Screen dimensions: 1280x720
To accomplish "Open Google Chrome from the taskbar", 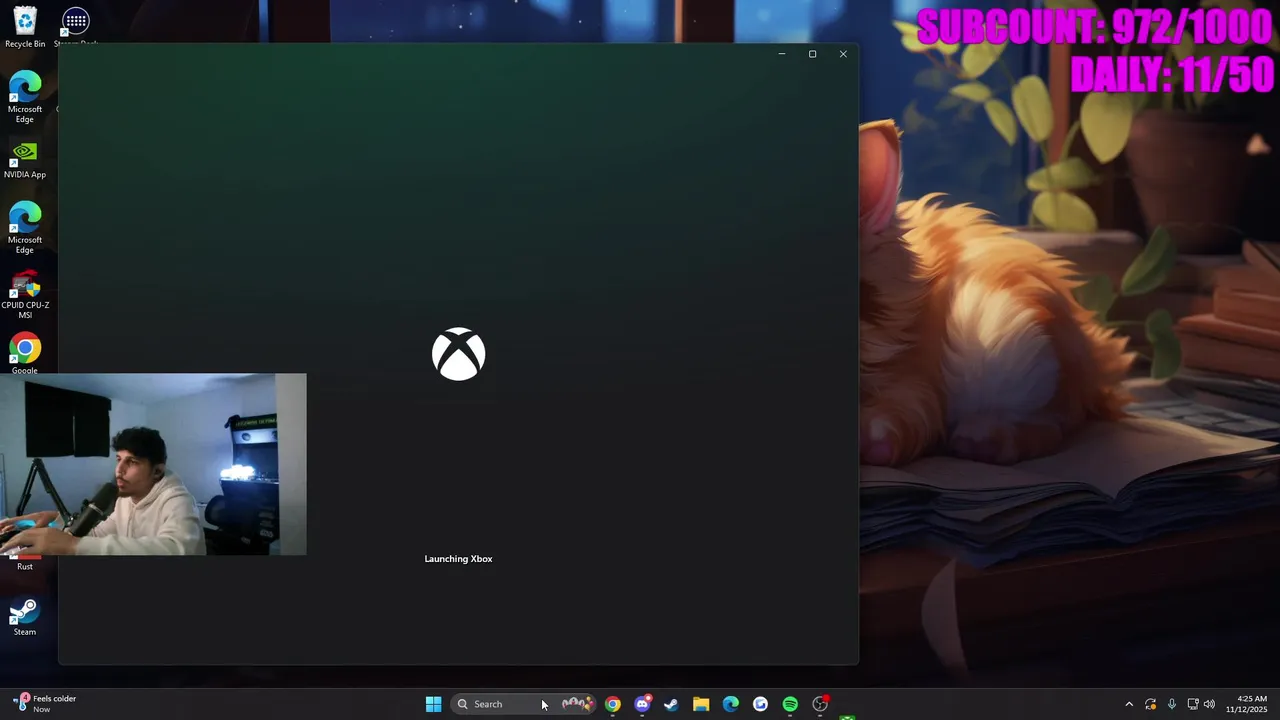I will 612,704.
